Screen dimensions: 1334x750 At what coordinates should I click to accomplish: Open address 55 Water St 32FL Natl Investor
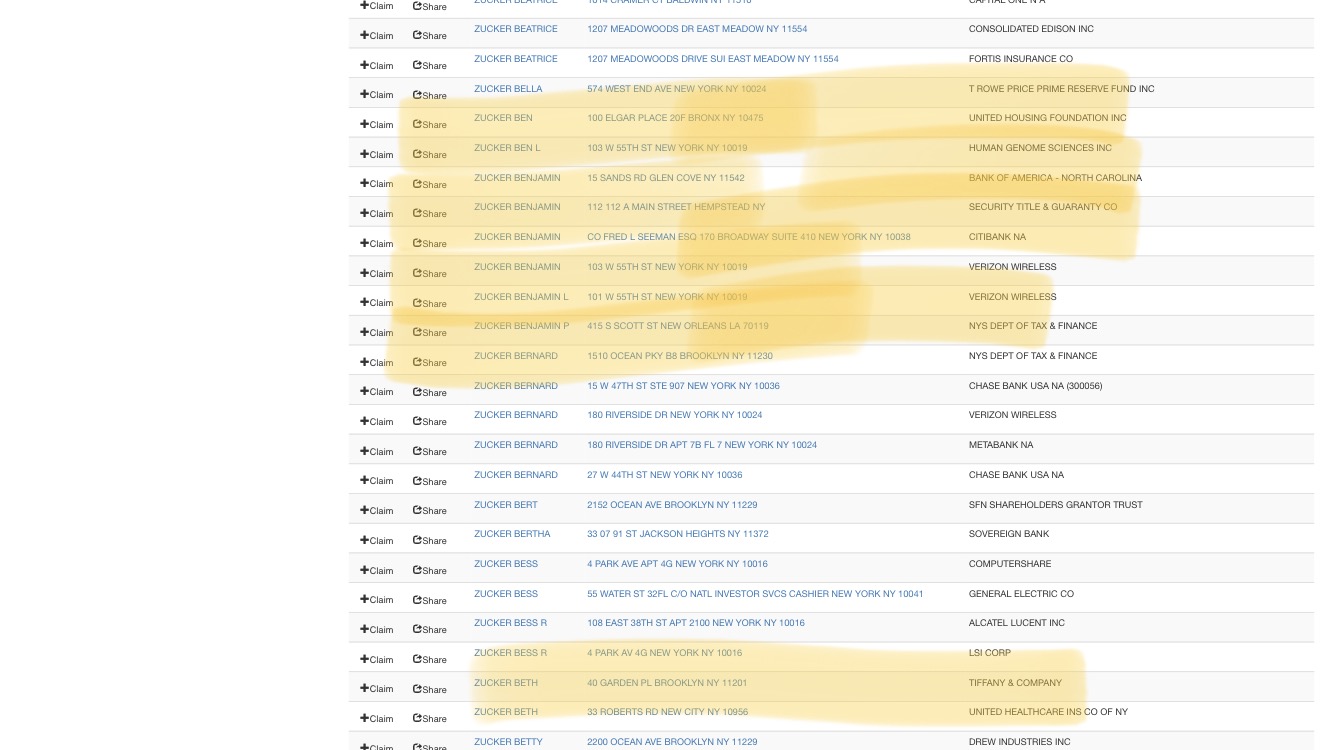tap(755, 594)
